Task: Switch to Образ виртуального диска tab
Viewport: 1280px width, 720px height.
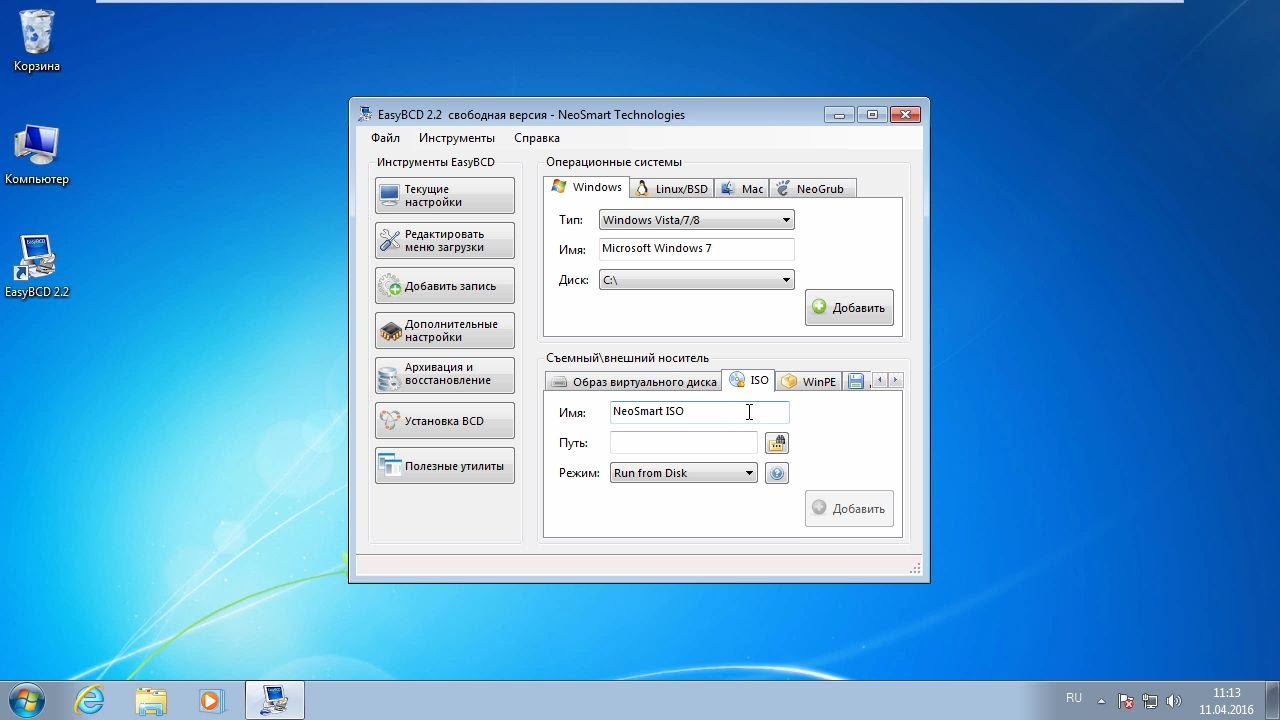Action: pos(633,382)
